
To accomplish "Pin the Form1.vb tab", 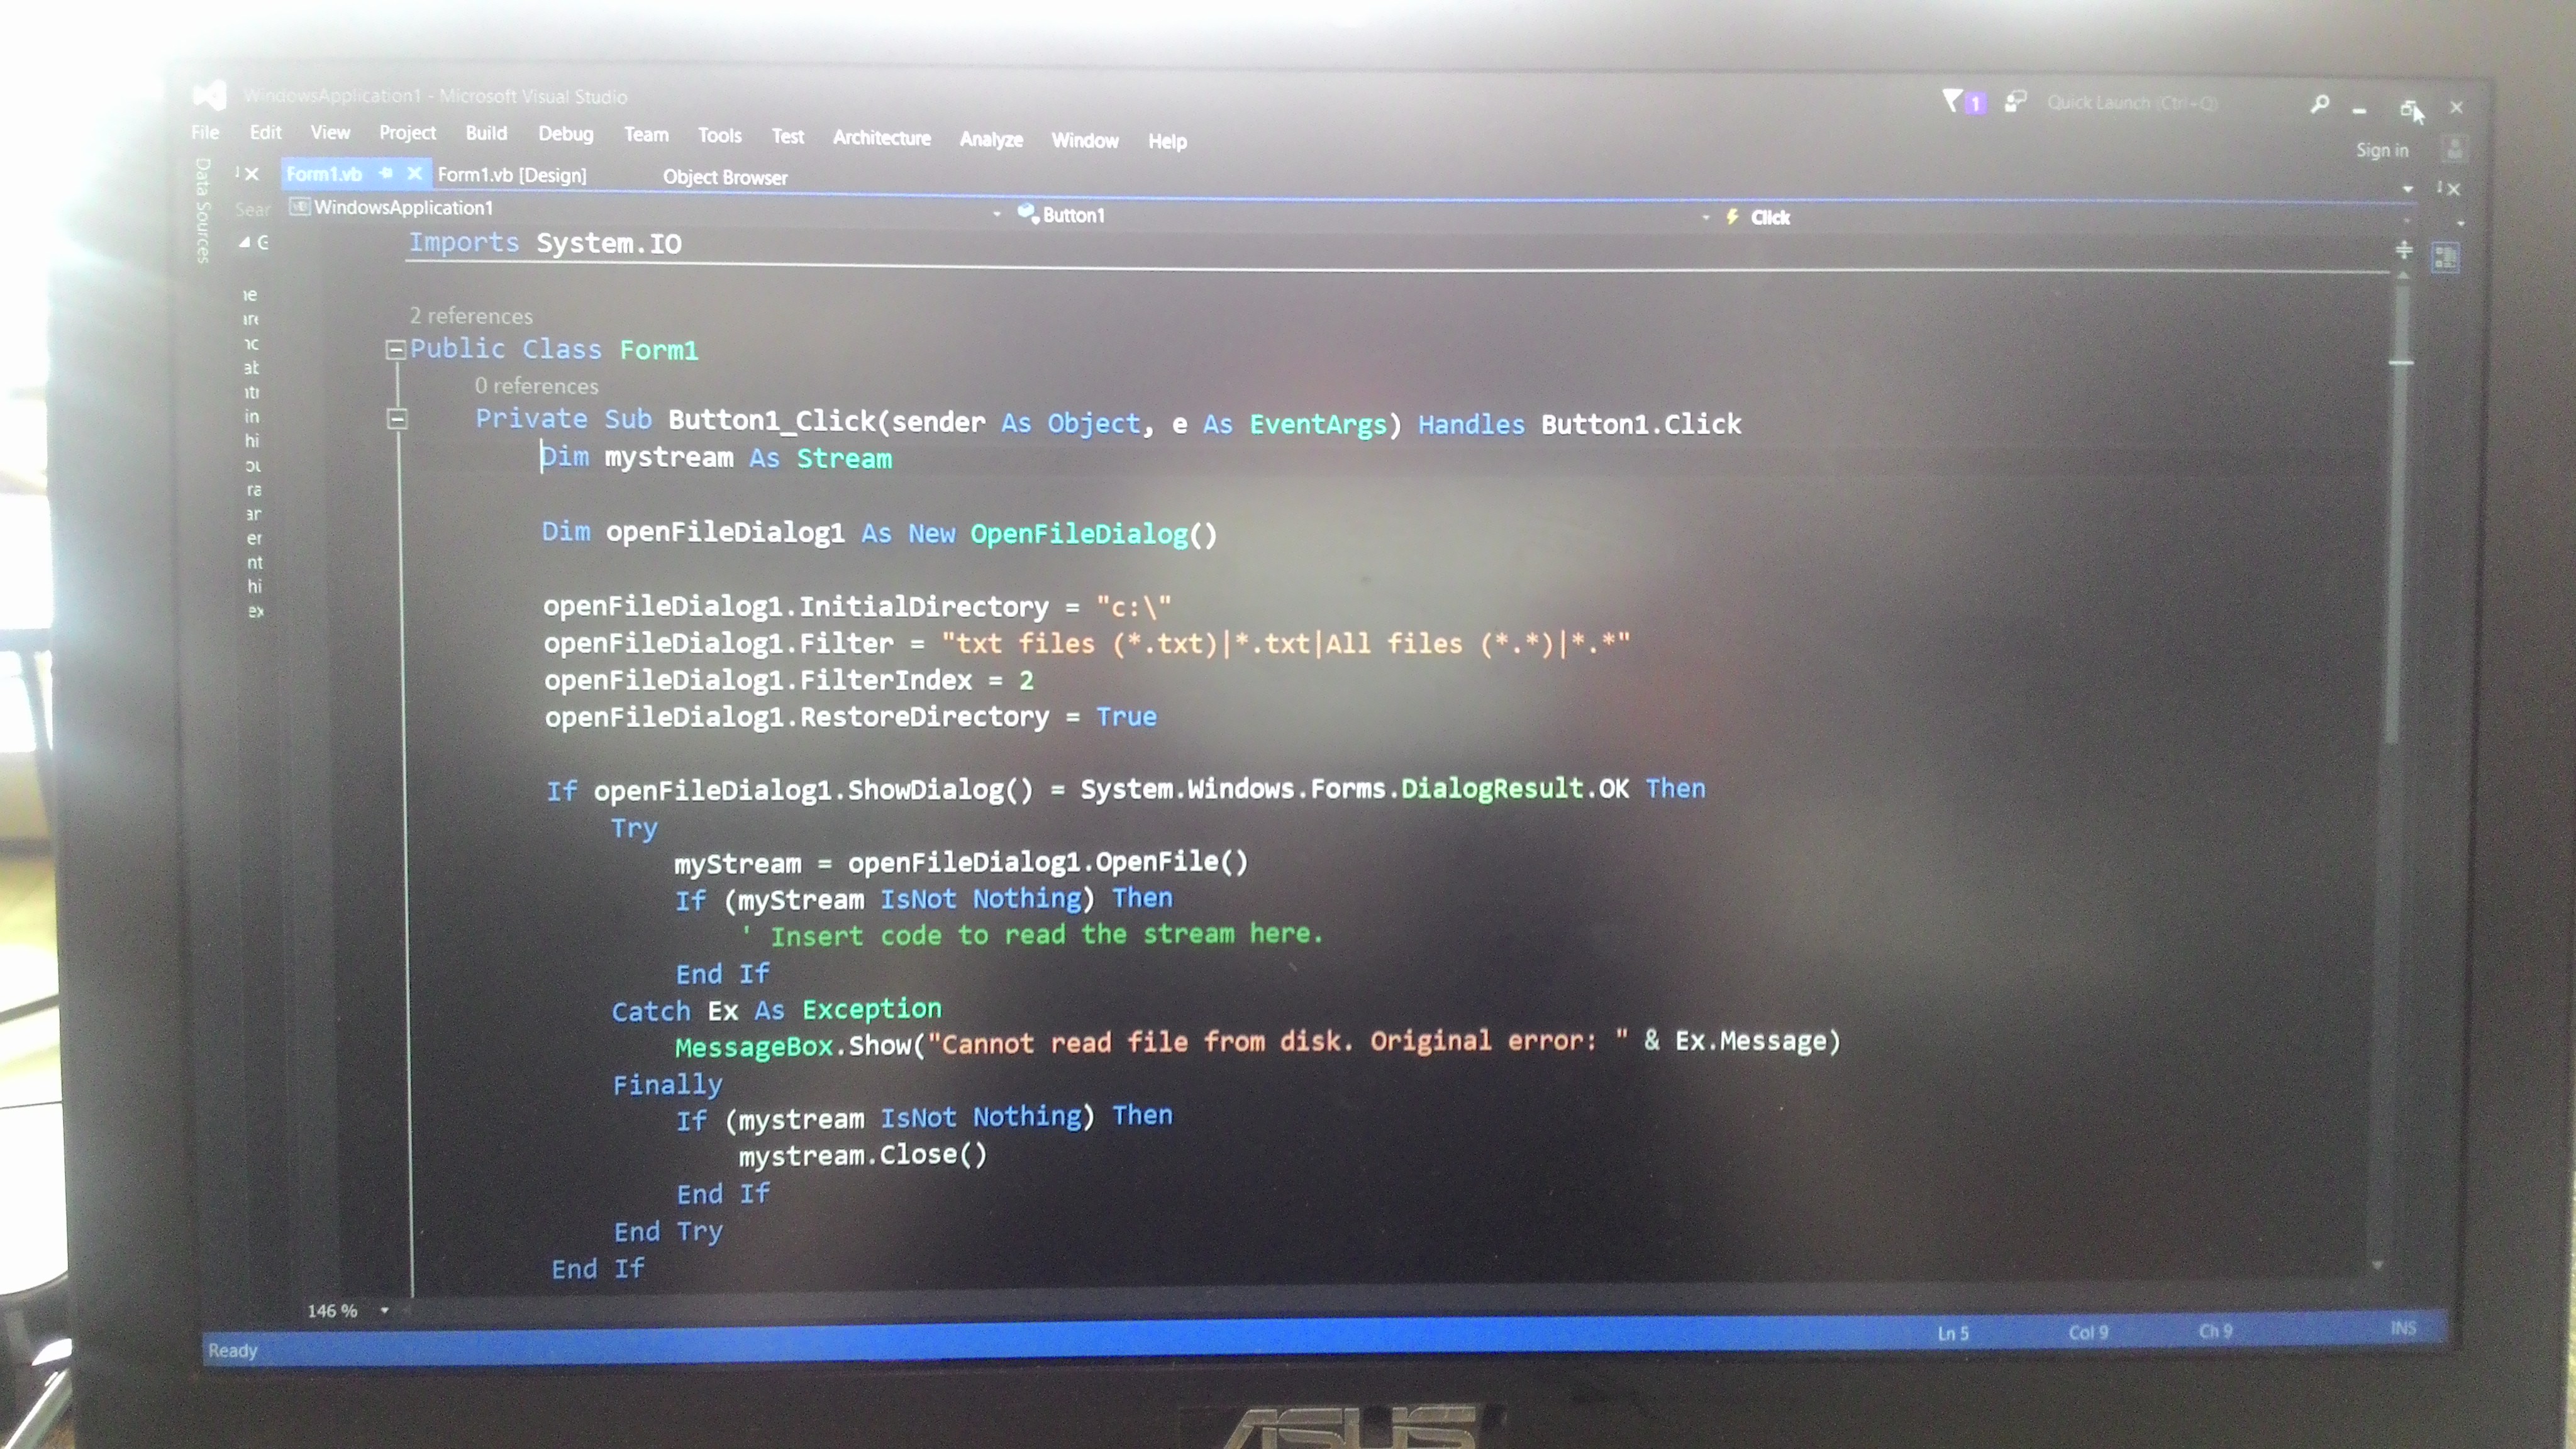I will pos(386,173).
